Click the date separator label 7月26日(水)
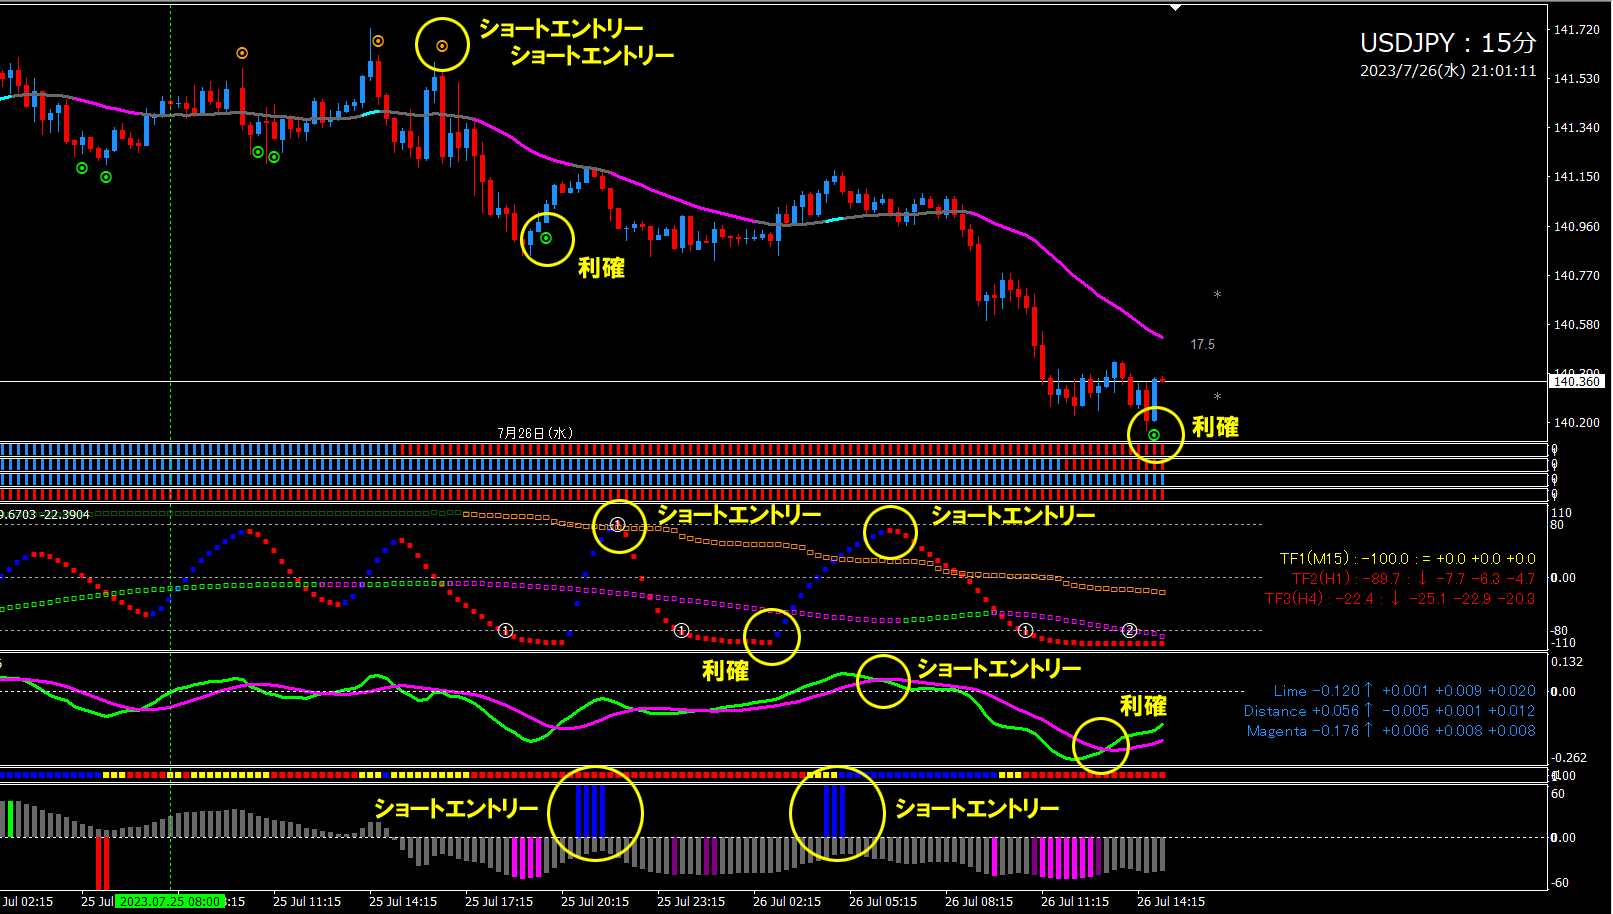 [535, 433]
